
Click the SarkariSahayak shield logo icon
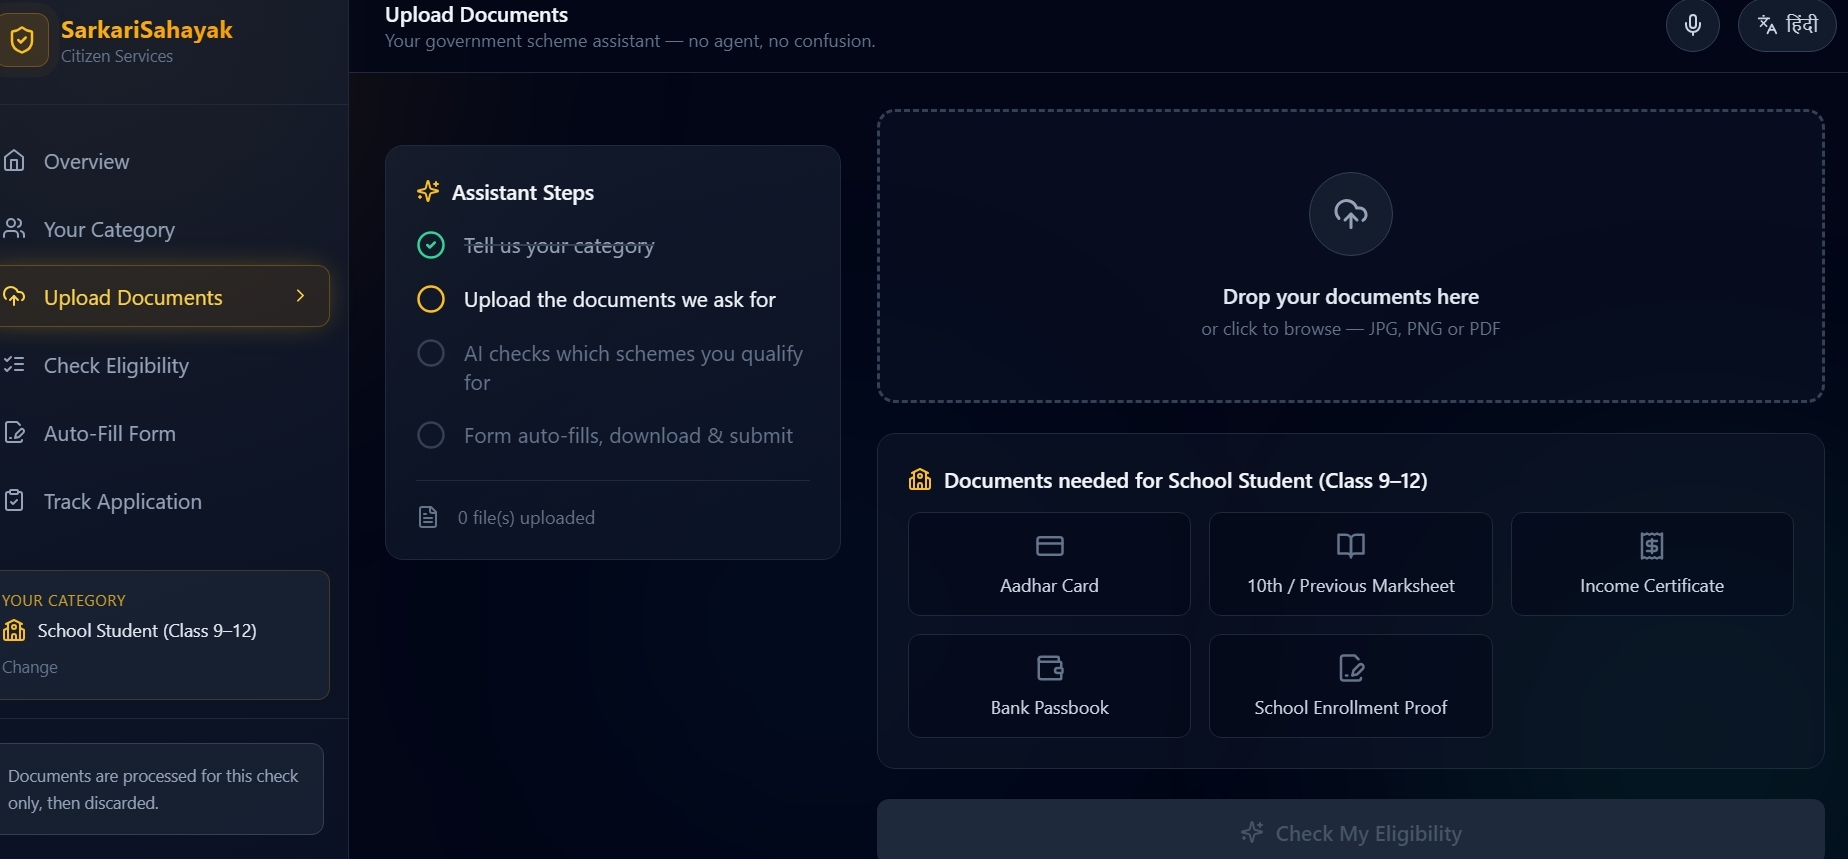[22, 40]
